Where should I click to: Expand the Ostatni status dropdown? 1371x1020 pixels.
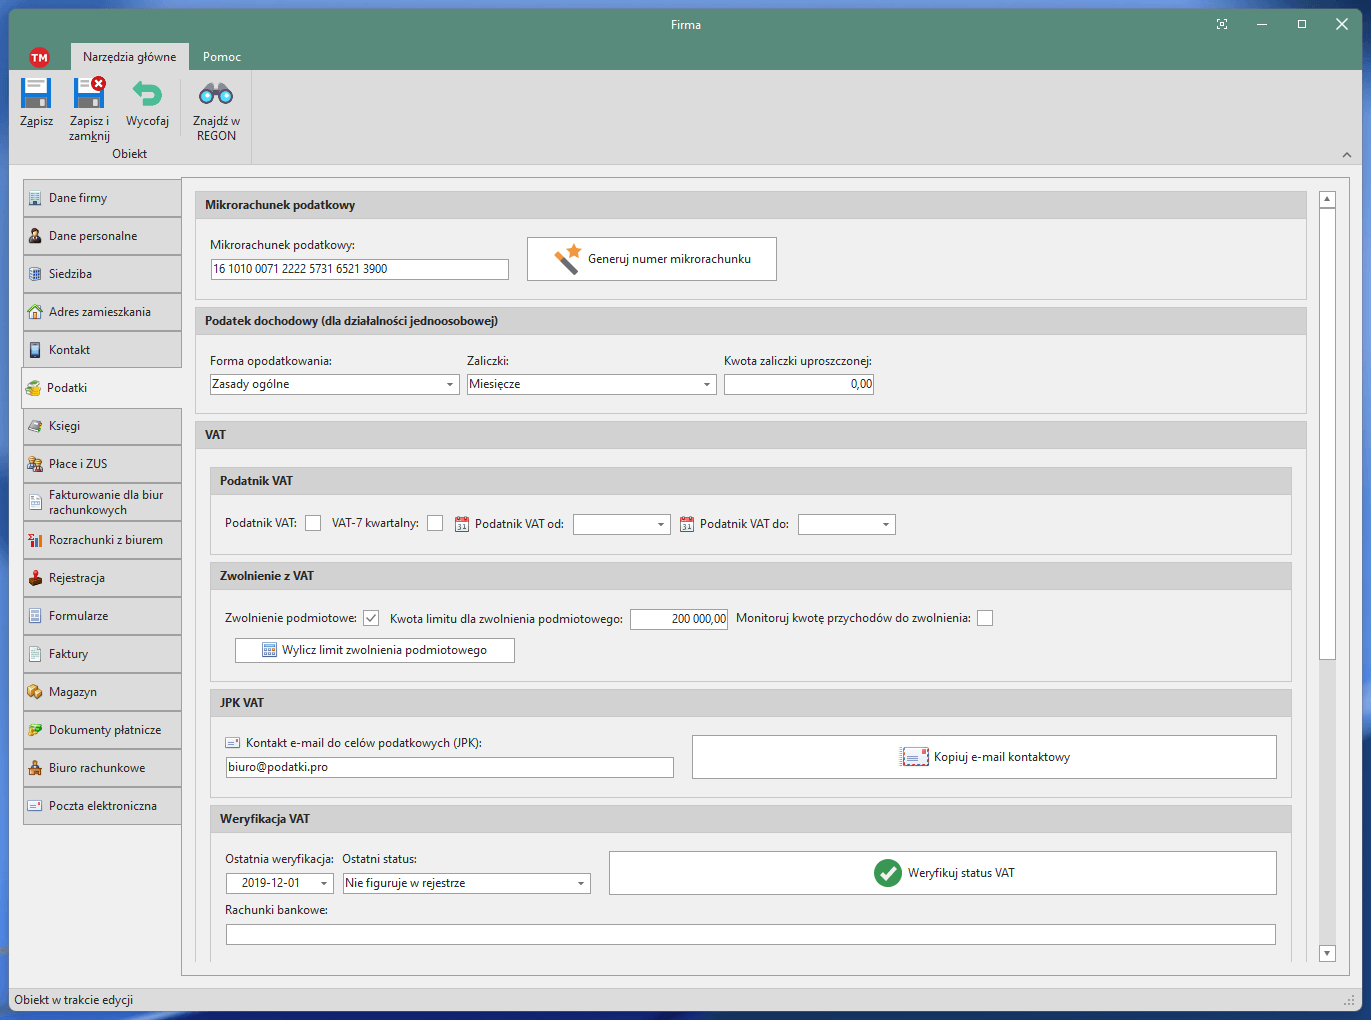580,883
